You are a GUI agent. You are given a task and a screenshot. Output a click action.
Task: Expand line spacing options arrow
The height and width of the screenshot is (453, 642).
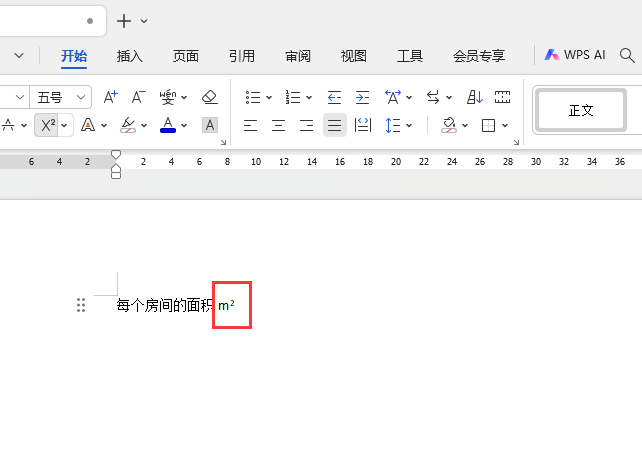pyautogui.click(x=409, y=125)
